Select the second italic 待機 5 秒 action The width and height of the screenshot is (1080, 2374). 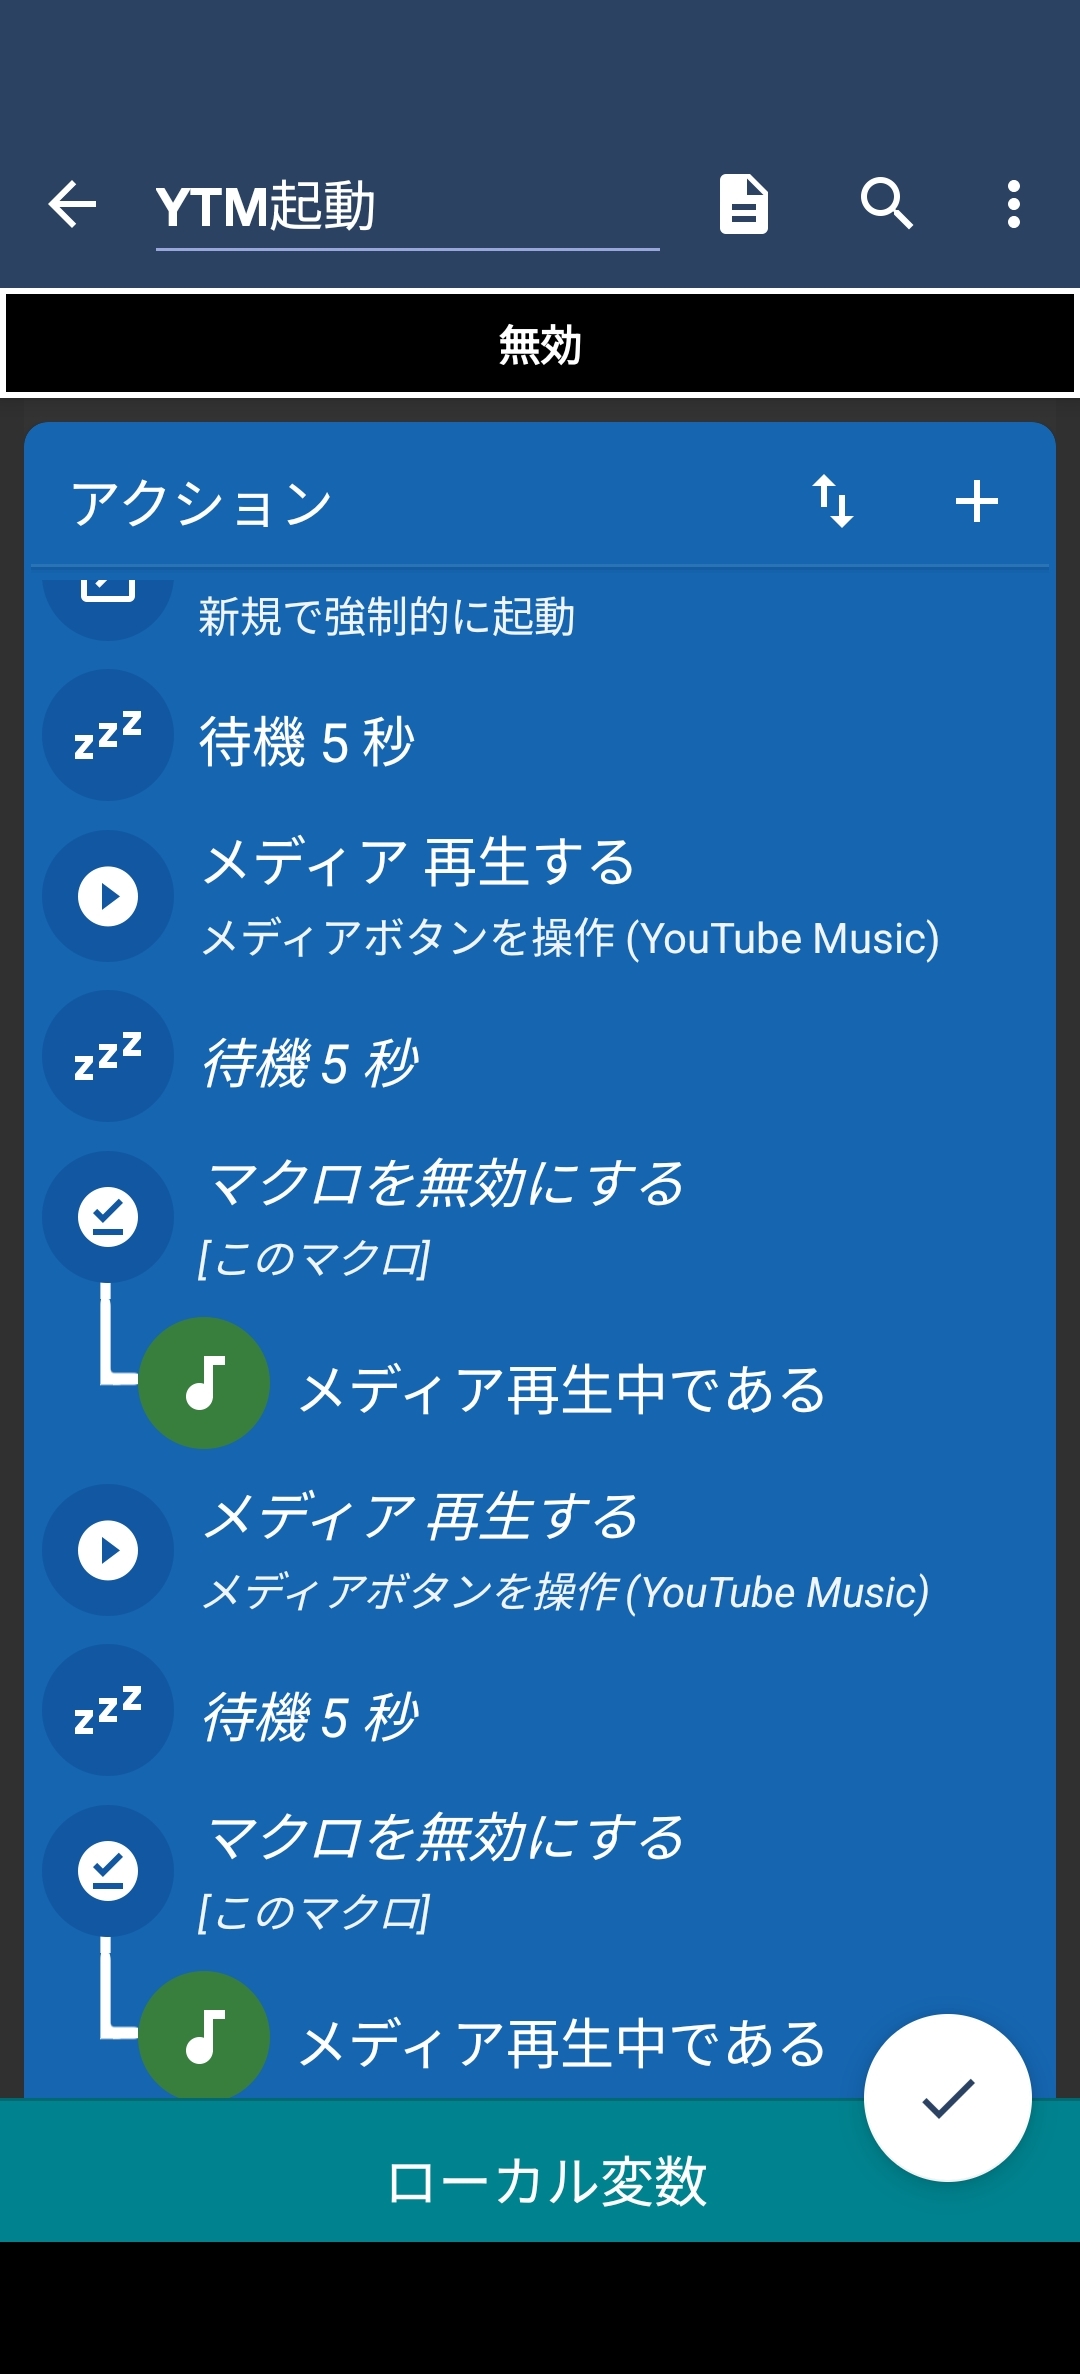pyautogui.click(x=310, y=1062)
